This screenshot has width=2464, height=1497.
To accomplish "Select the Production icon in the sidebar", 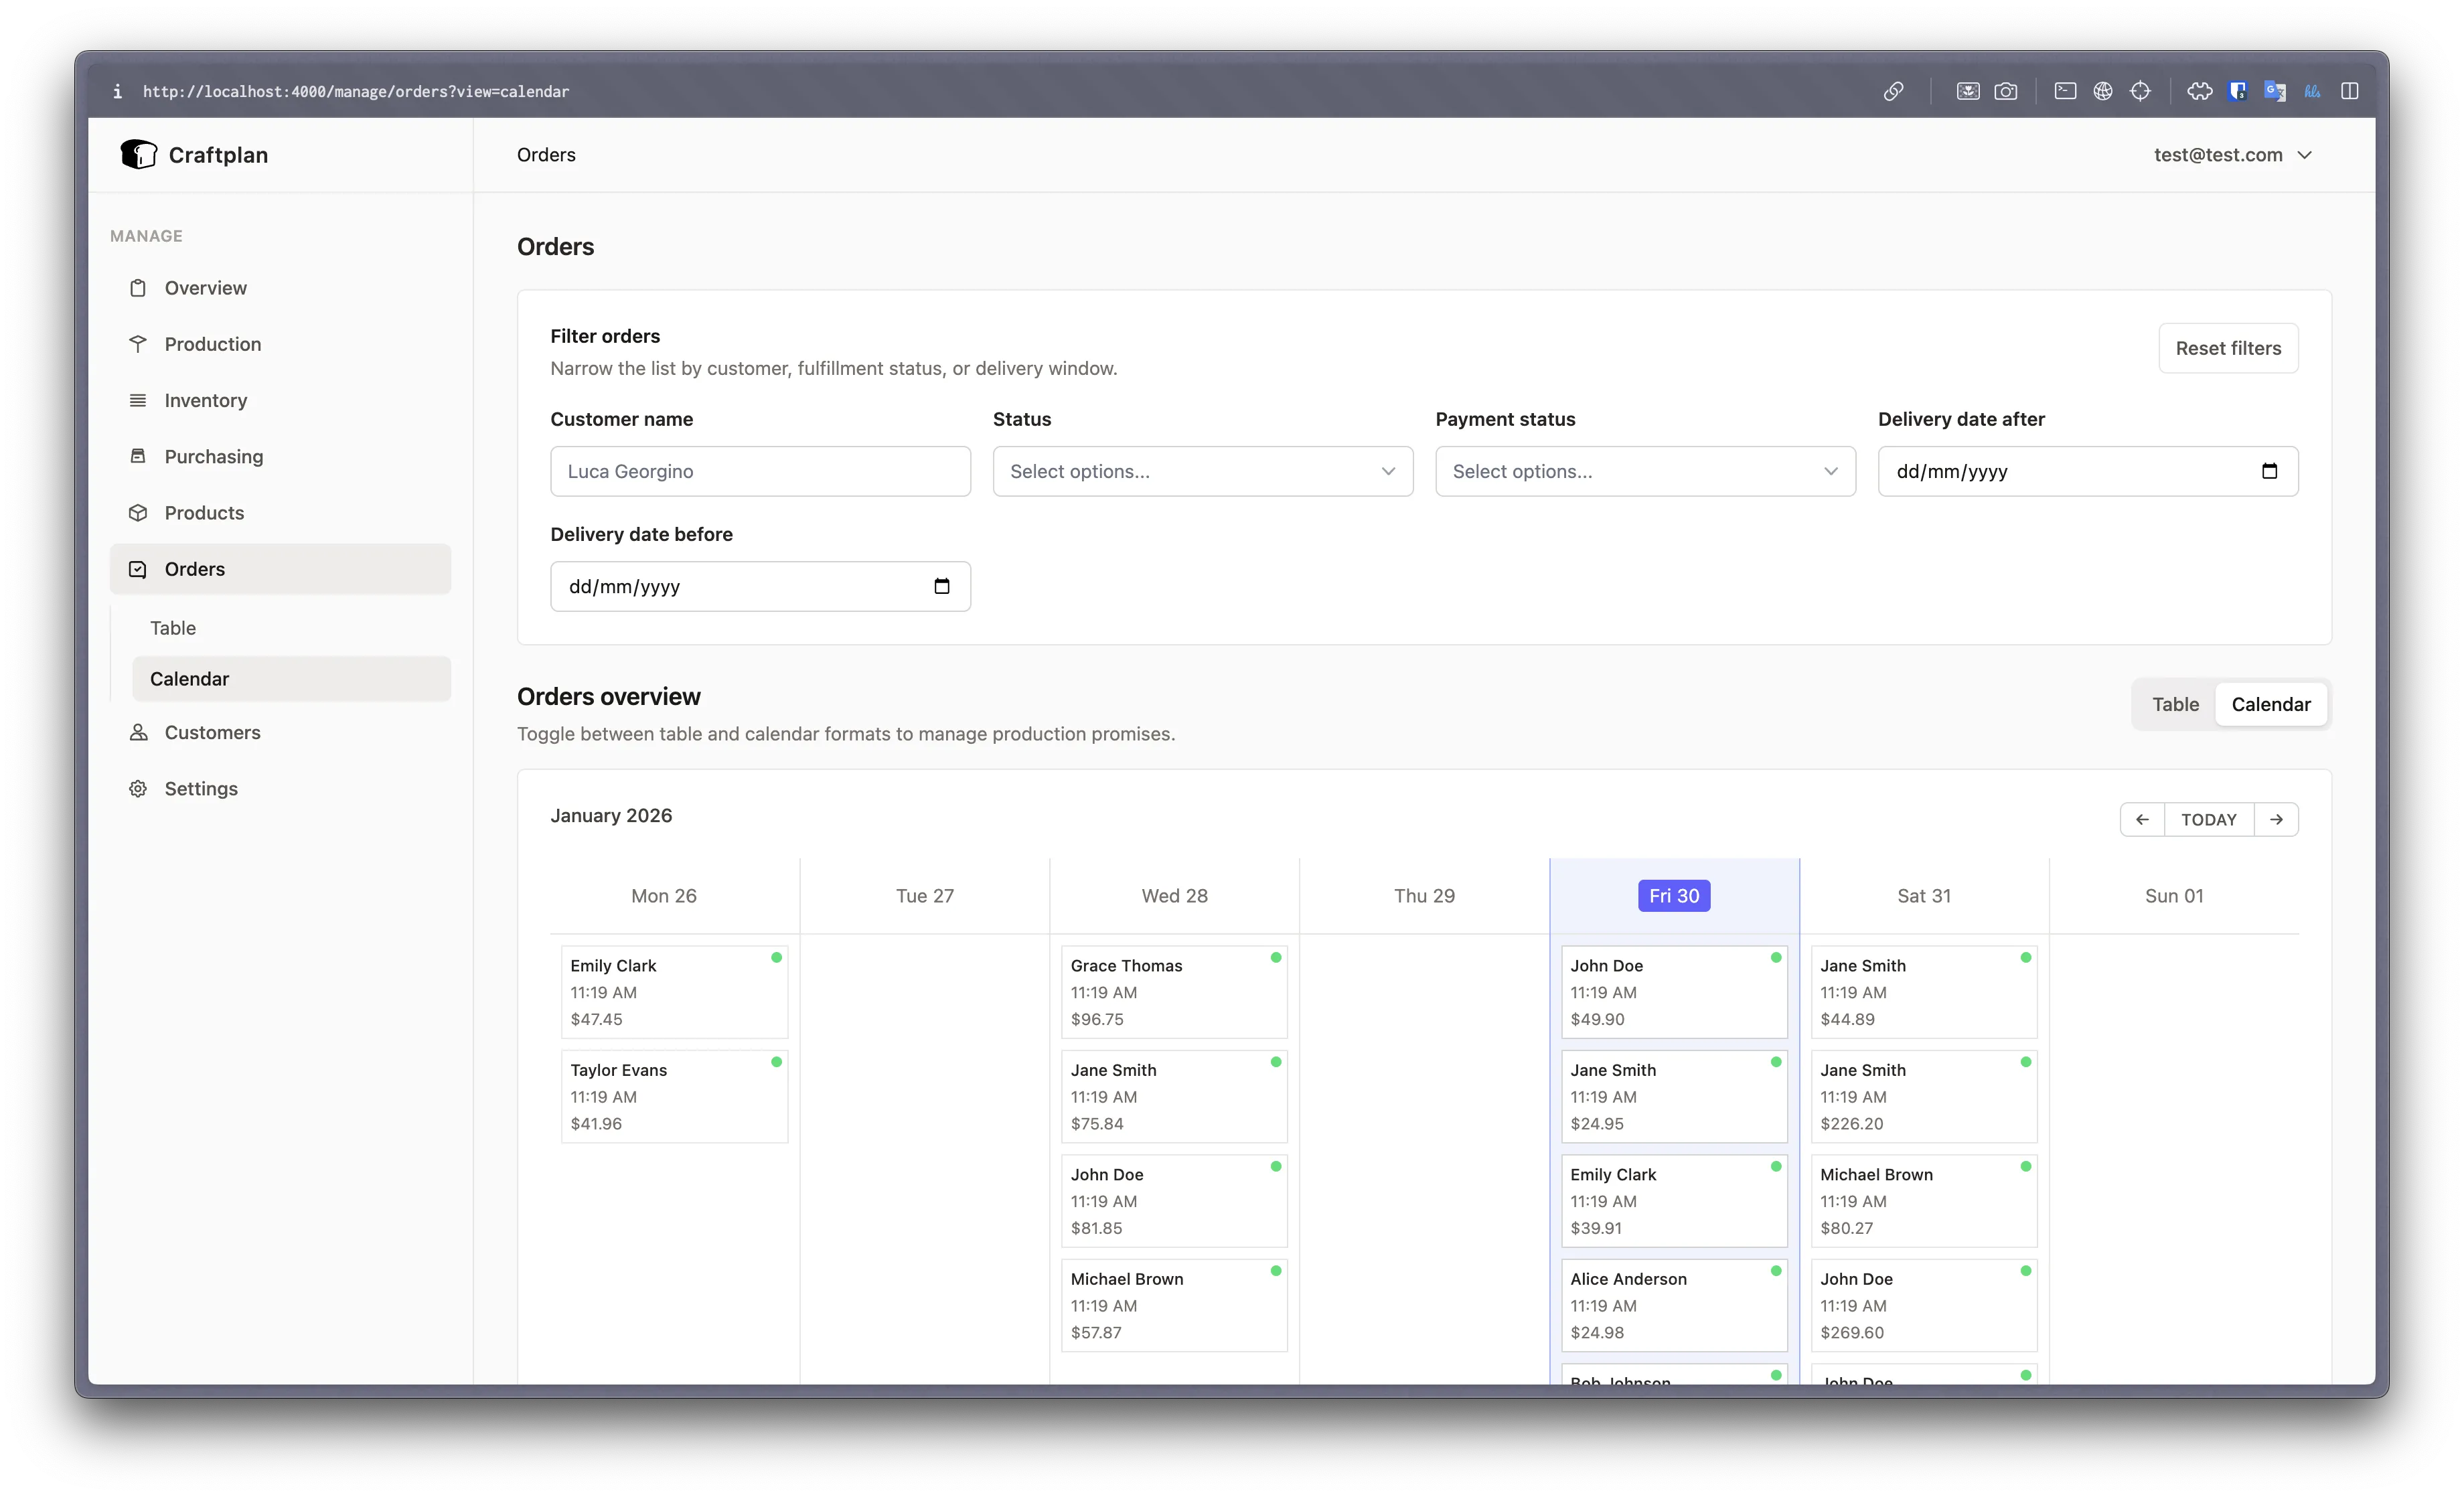I will (x=139, y=344).
